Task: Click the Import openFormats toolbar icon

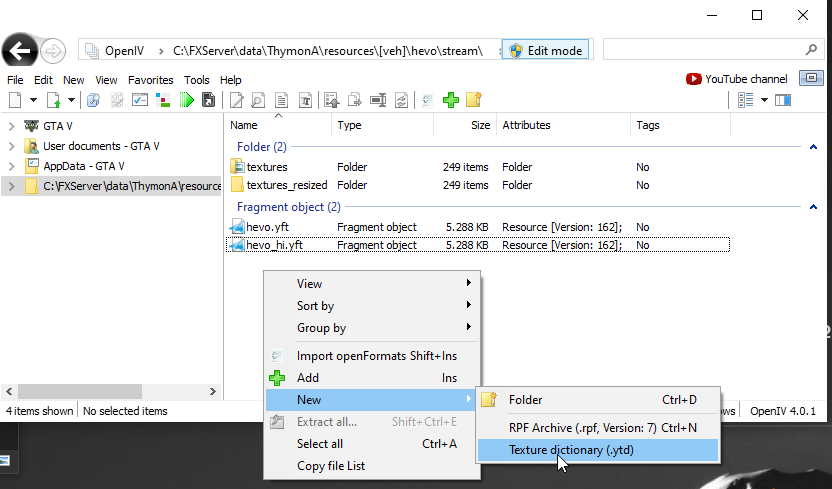Action: 427,100
